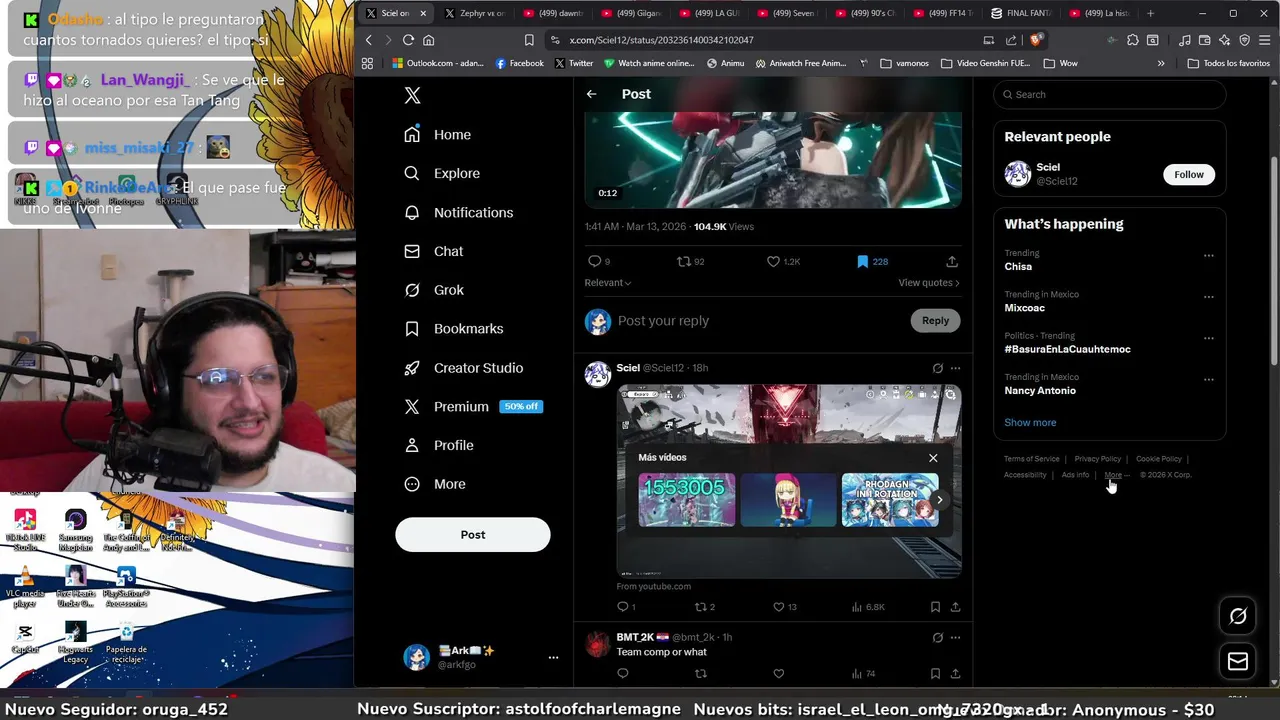
Task: Open floating Grok button
Action: [x=1238, y=617]
